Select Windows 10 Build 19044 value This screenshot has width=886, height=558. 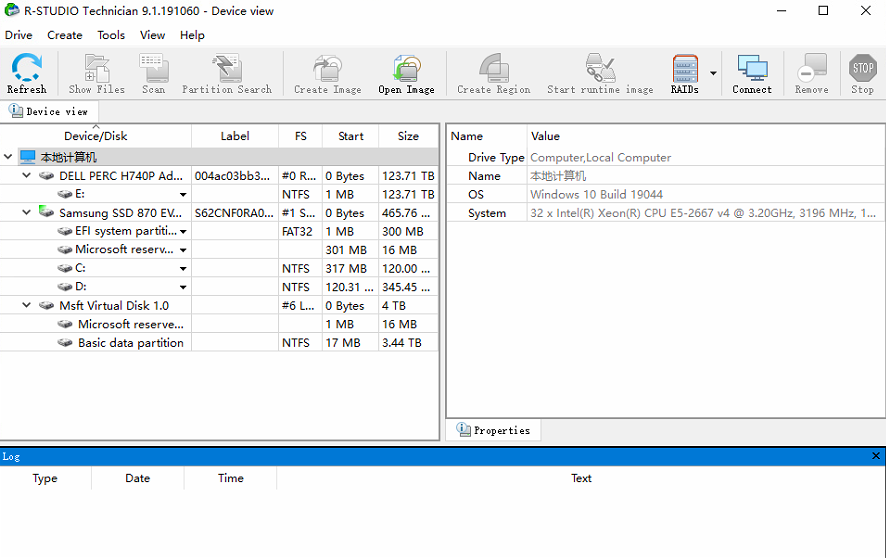click(597, 194)
